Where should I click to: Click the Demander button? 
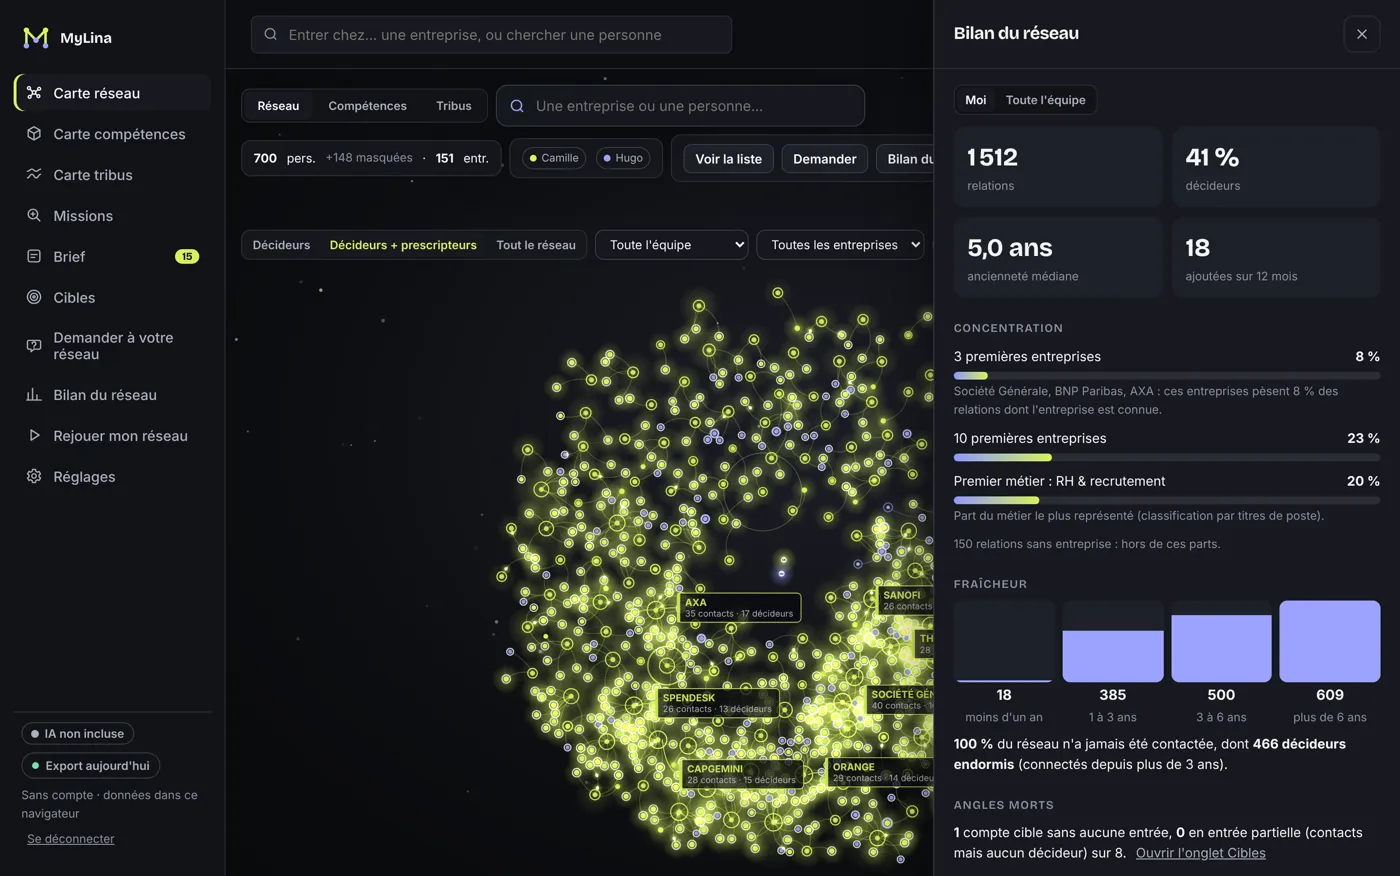(824, 159)
